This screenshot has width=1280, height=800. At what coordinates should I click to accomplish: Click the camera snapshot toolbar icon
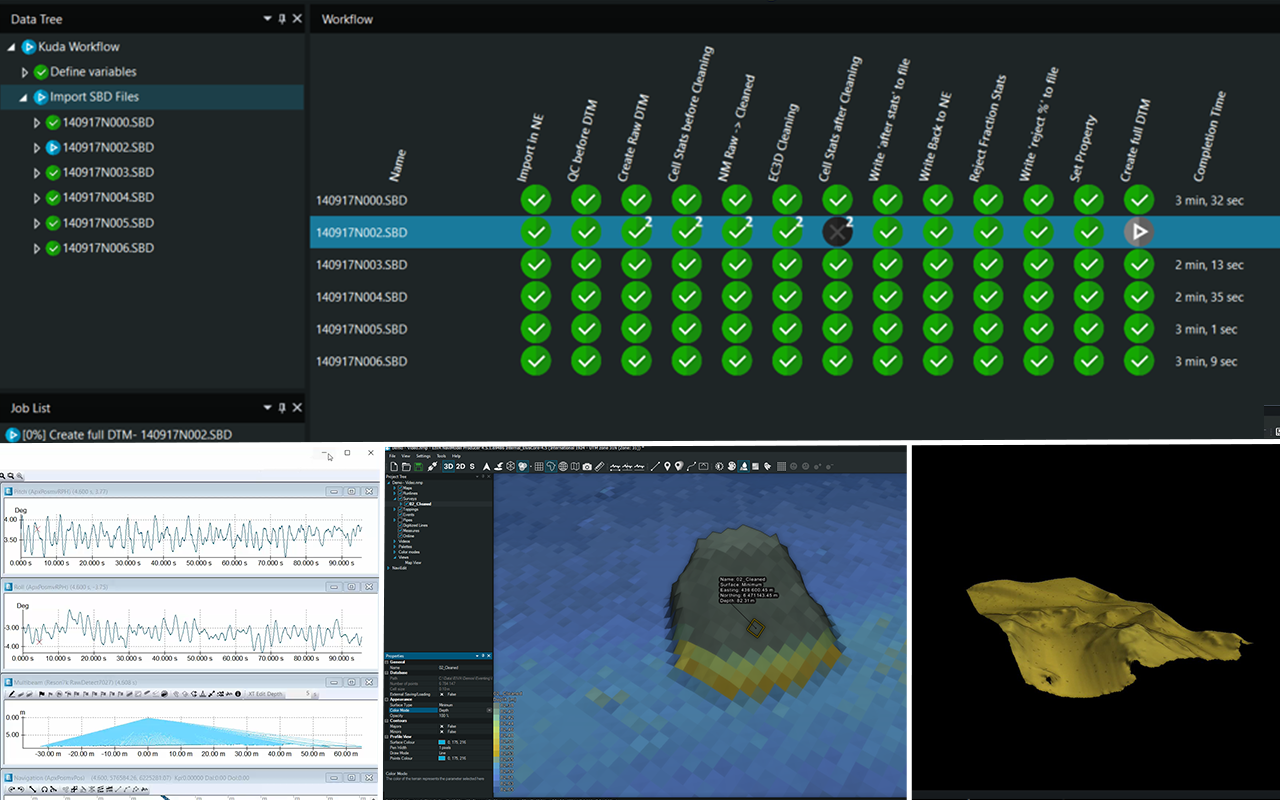pyautogui.click(x=587, y=467)
